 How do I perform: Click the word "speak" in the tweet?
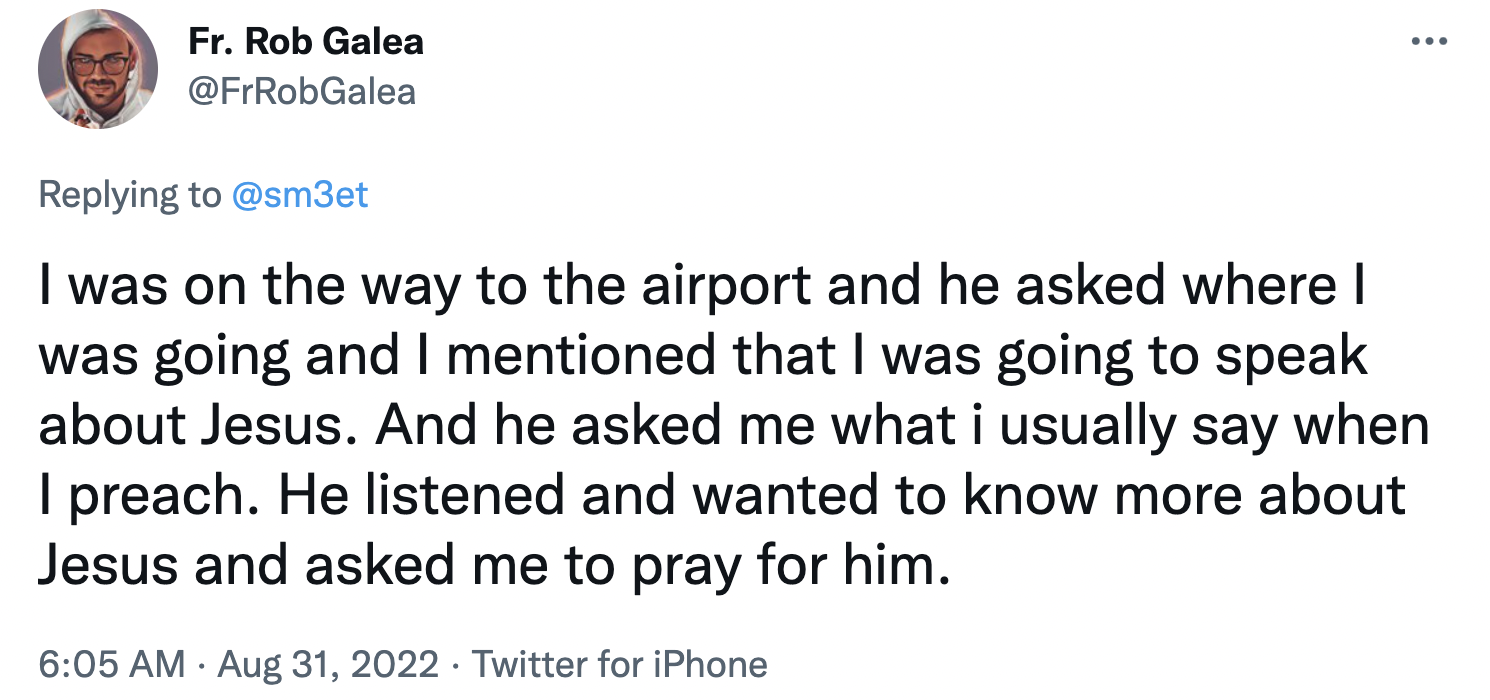tap(1292, 357)
